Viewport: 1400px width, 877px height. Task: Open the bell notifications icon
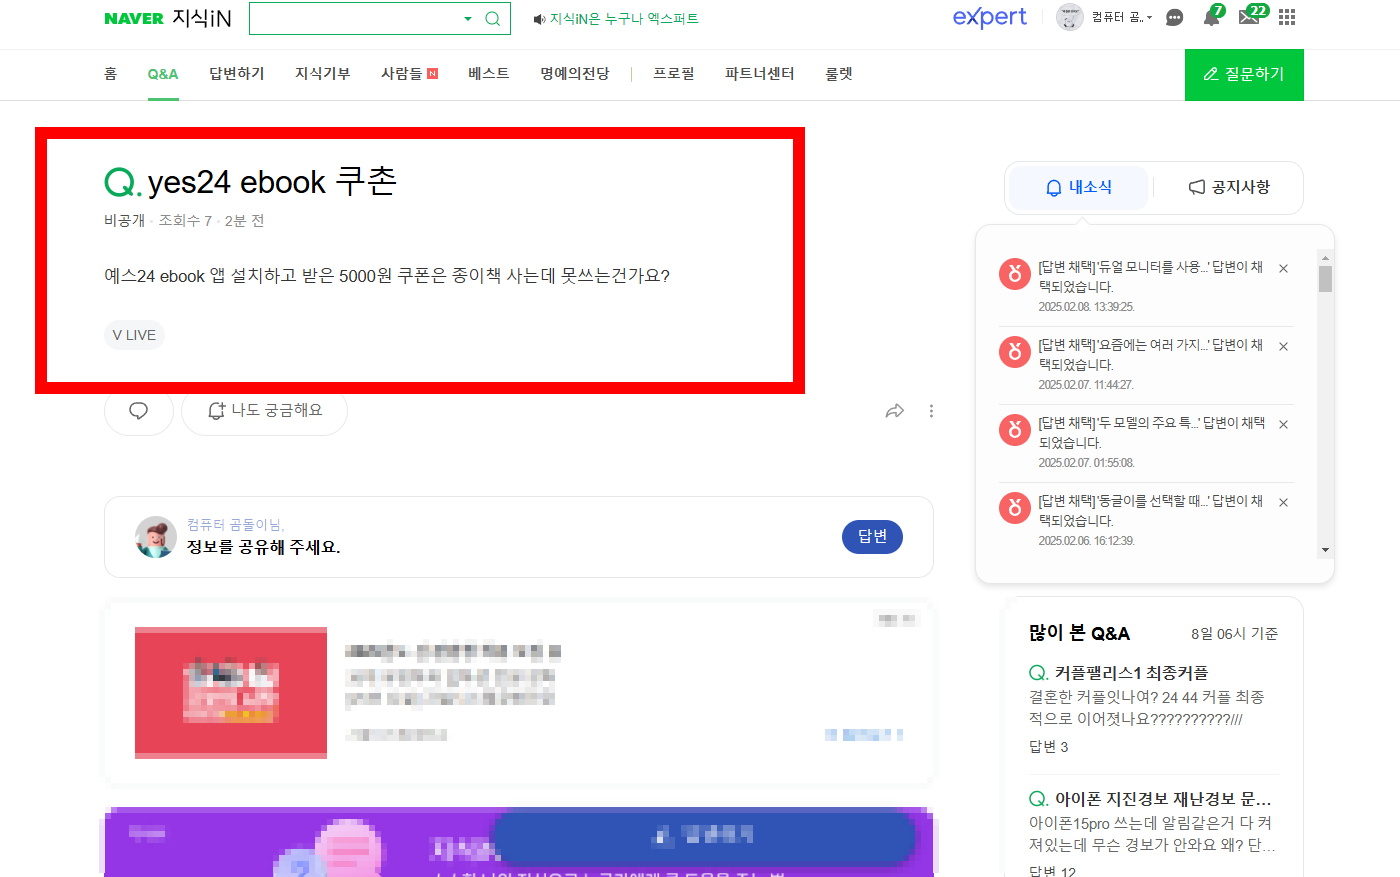click(1212, 16)
